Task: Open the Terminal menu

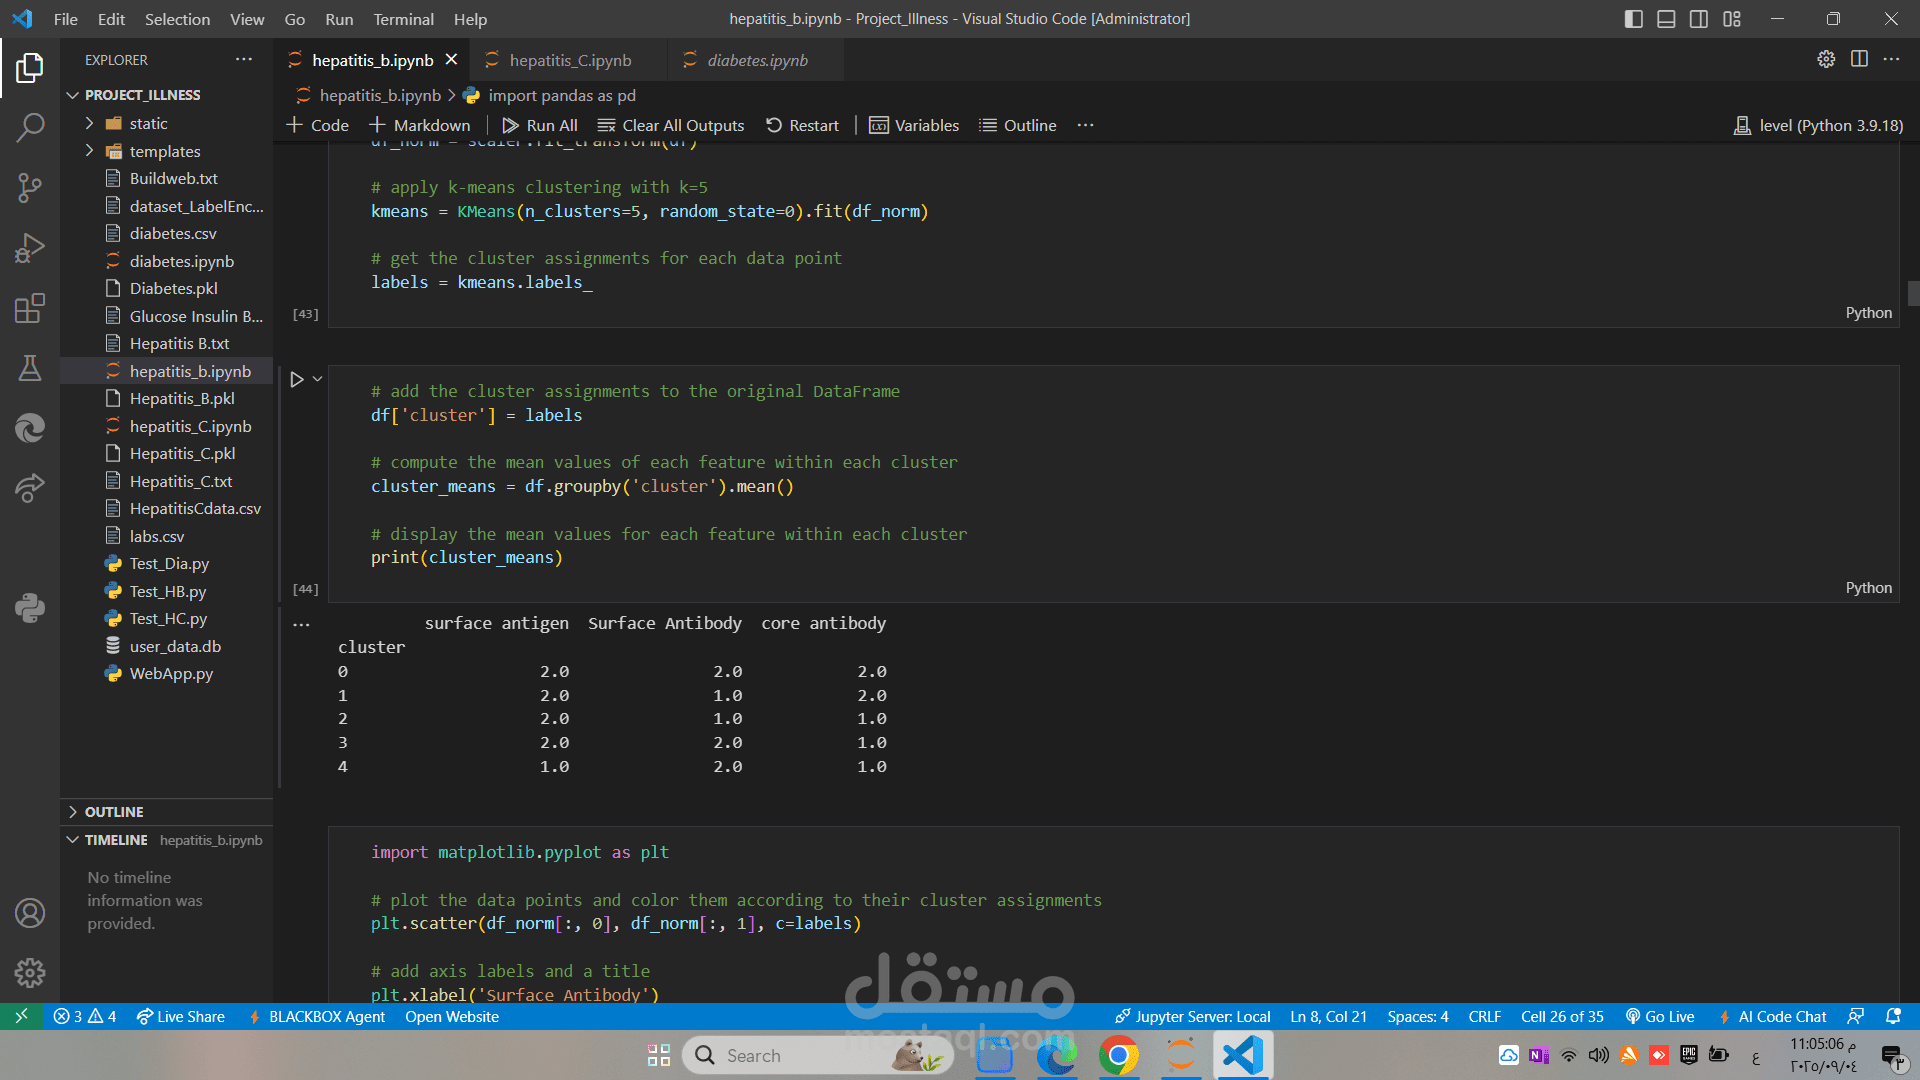Action: (403, 19)
